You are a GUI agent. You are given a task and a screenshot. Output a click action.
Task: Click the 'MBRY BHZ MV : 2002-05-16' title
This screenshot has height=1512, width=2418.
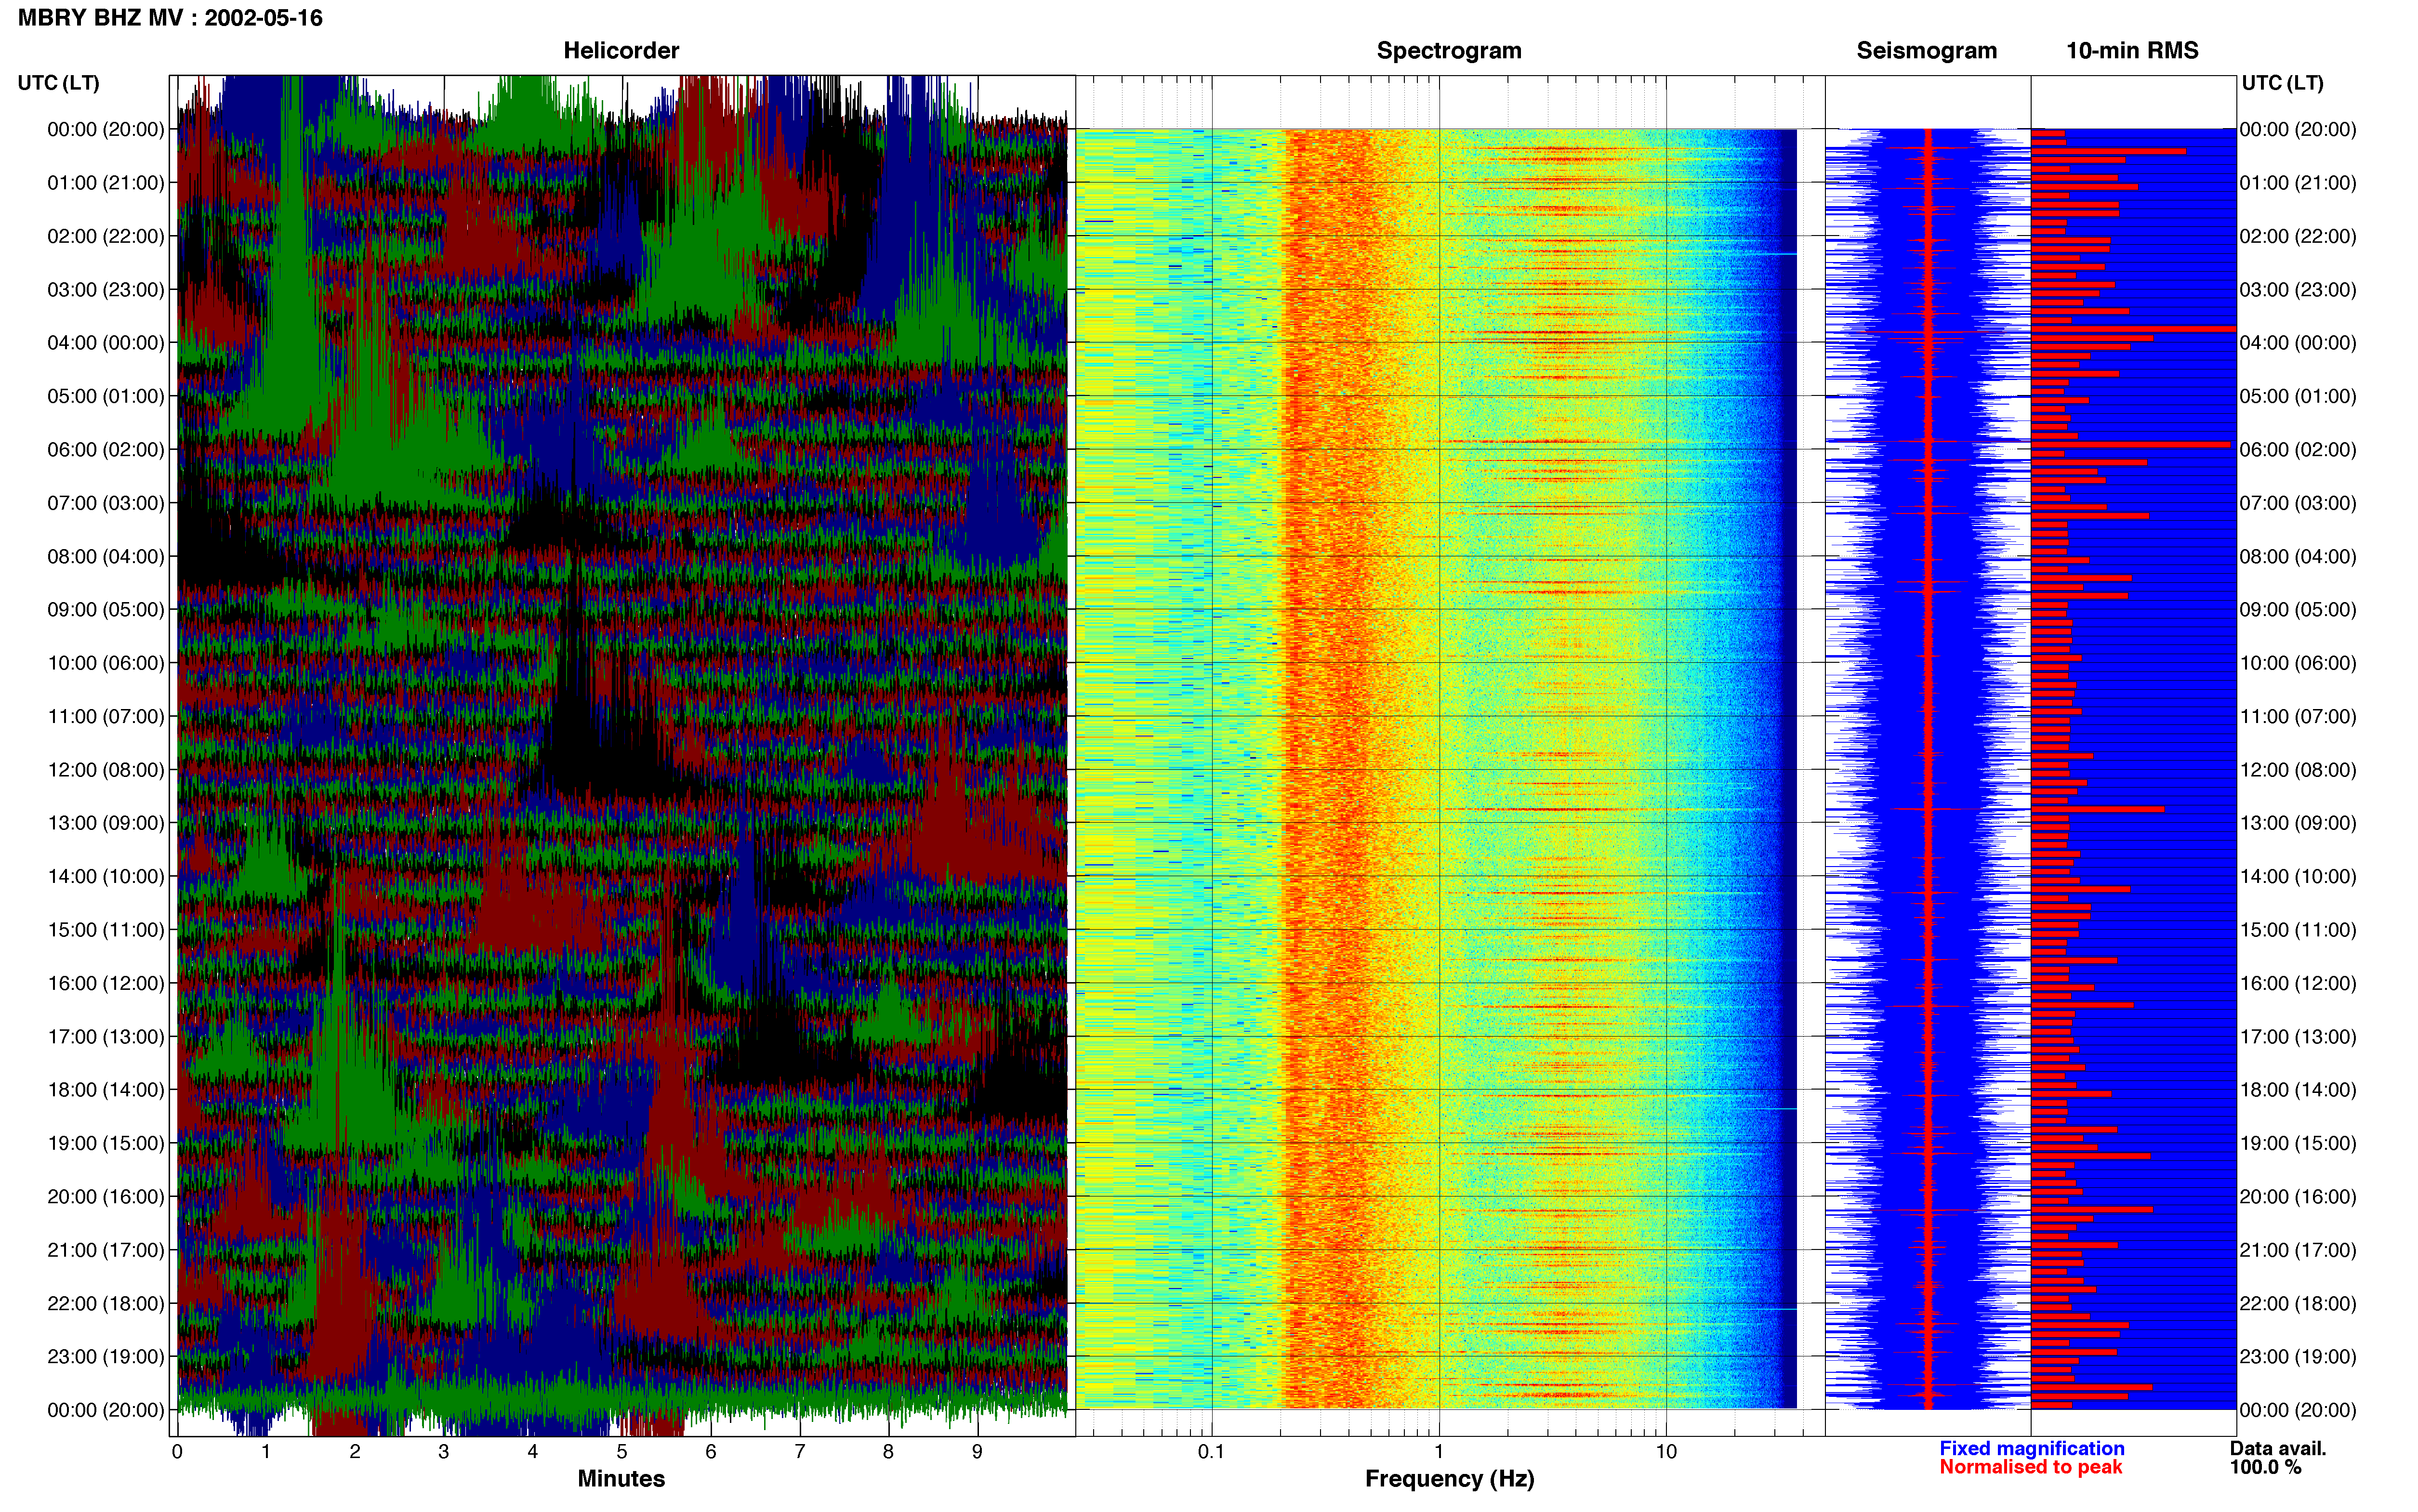170,18
